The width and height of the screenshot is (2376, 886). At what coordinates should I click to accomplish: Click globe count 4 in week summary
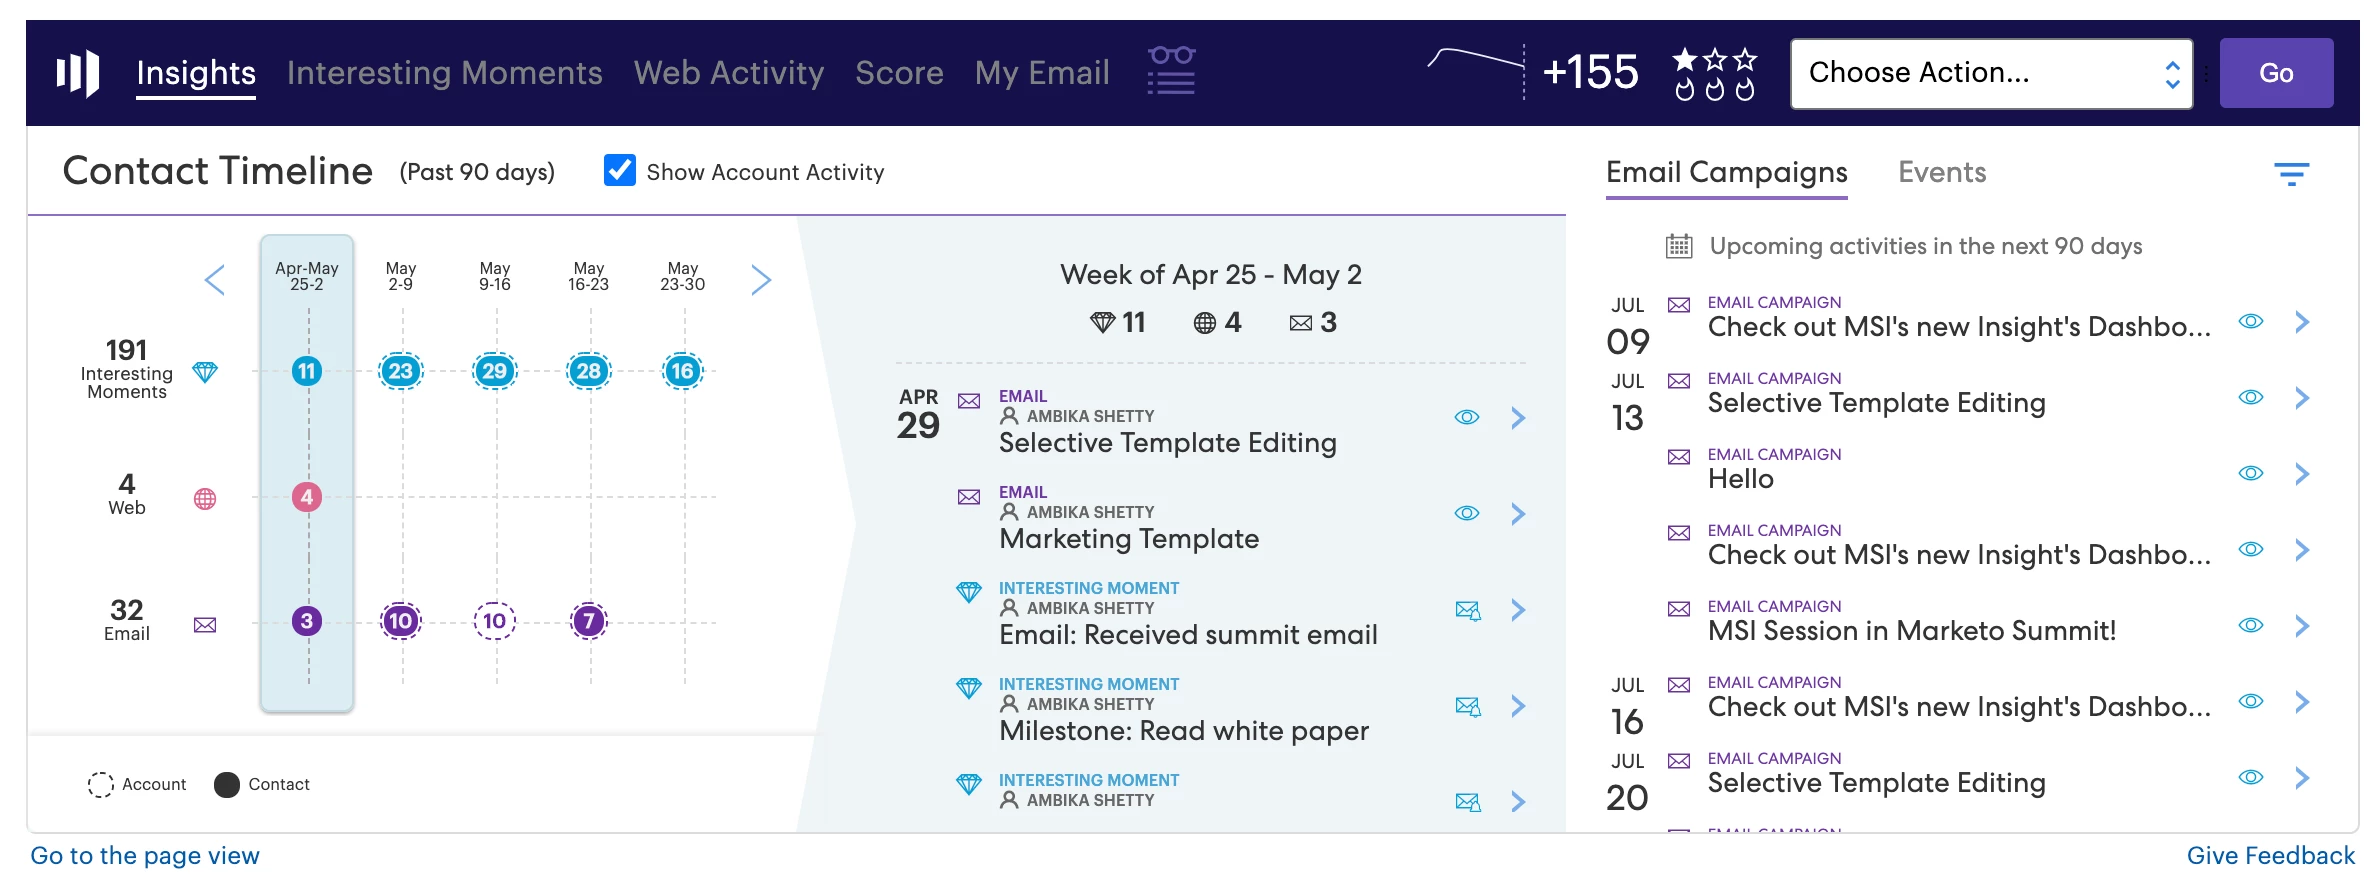[x=1217, y=322]
